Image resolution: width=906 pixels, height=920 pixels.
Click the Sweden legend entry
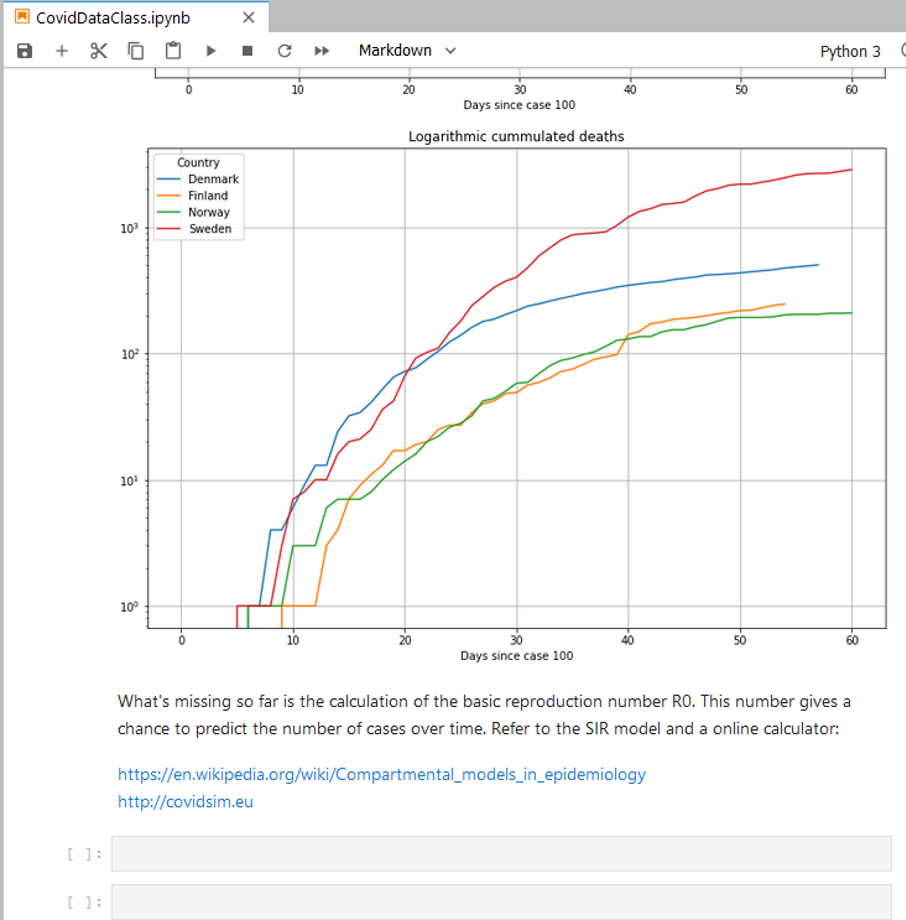[209, 229]
